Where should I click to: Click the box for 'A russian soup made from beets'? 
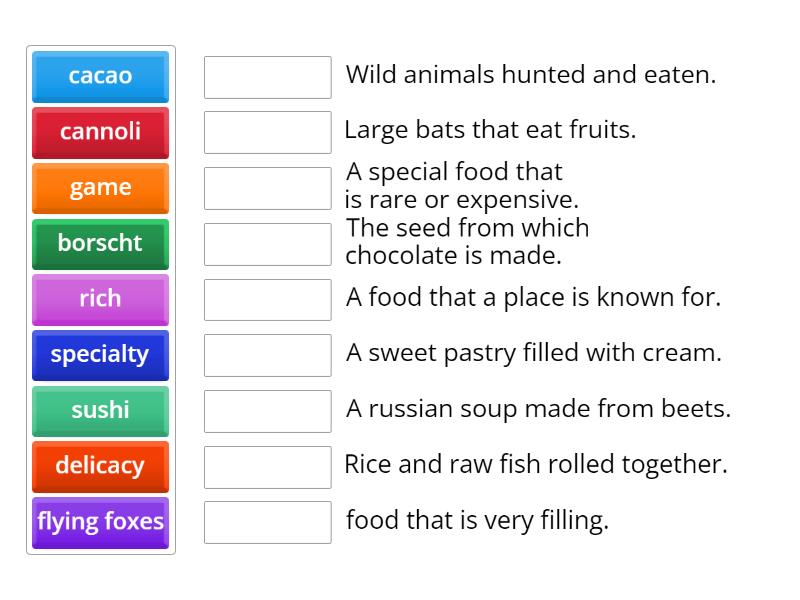point(267,410)
